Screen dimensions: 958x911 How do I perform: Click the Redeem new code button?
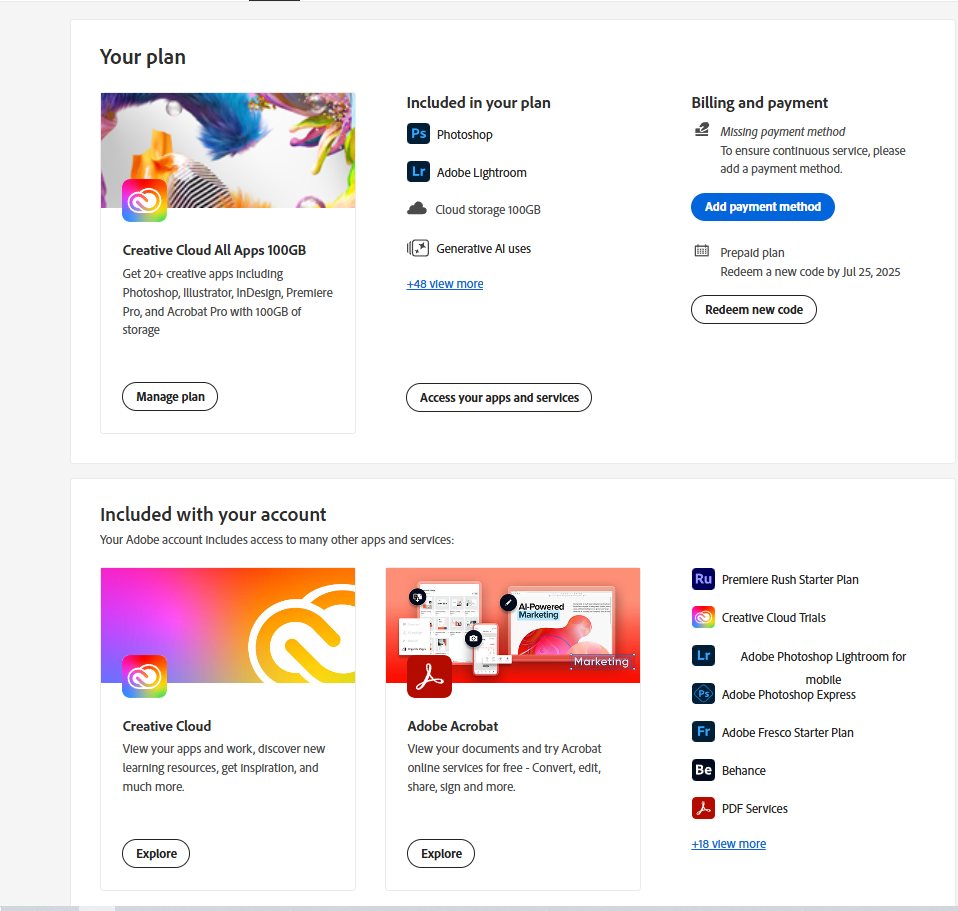pyautogui.click(x=754, y=310)
